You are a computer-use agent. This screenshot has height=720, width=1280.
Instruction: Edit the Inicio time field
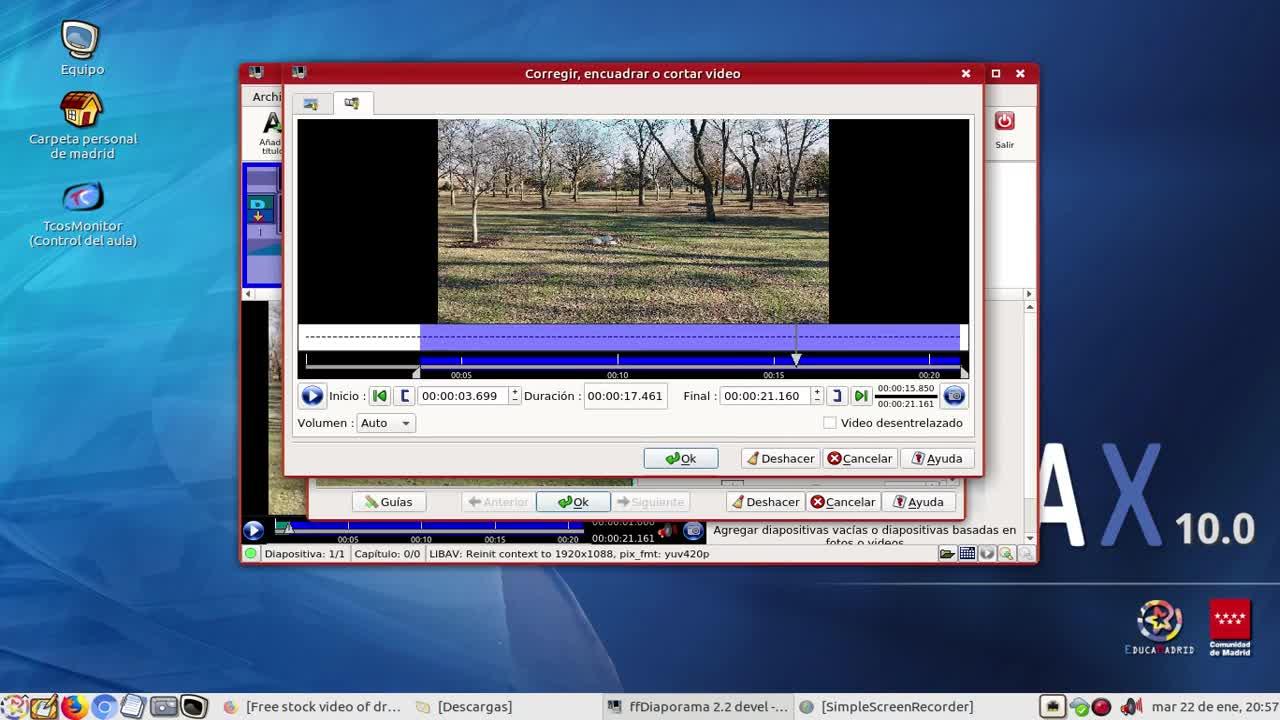pos(463,396)
